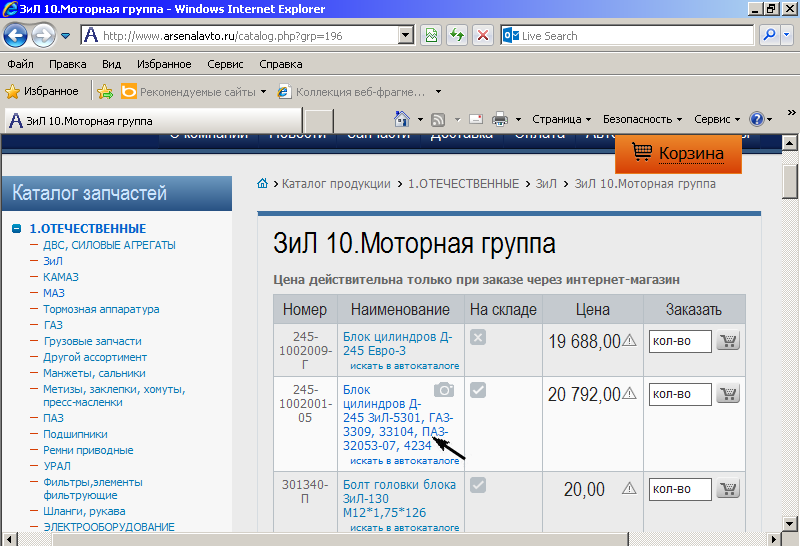800x546 pixels.
Task: Click the read mail icon
Action: coord(476,119)
